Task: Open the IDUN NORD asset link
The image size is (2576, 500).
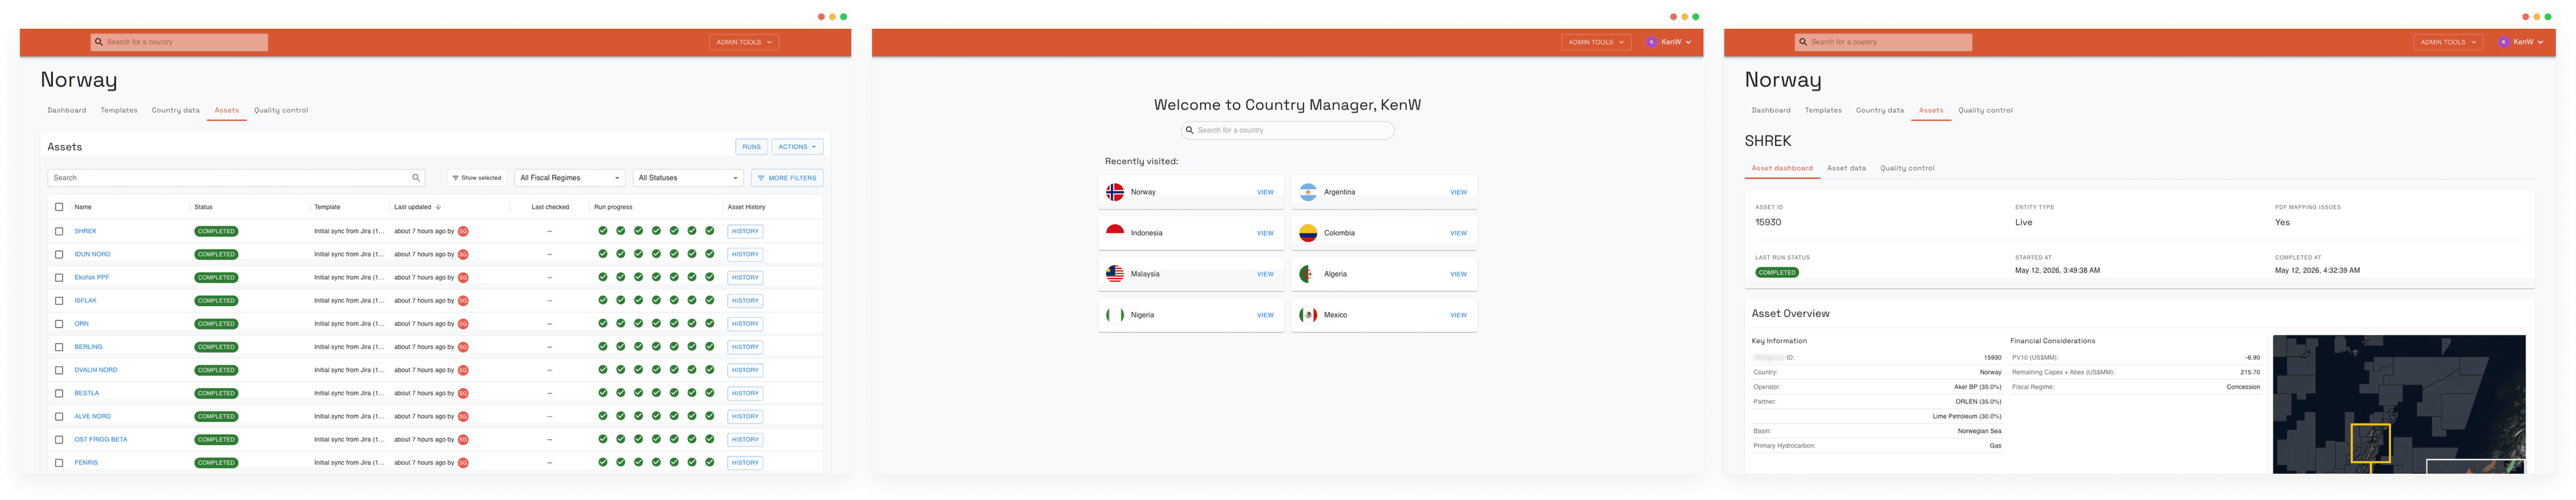Action: pyautogui.click(x=92, y=254)
